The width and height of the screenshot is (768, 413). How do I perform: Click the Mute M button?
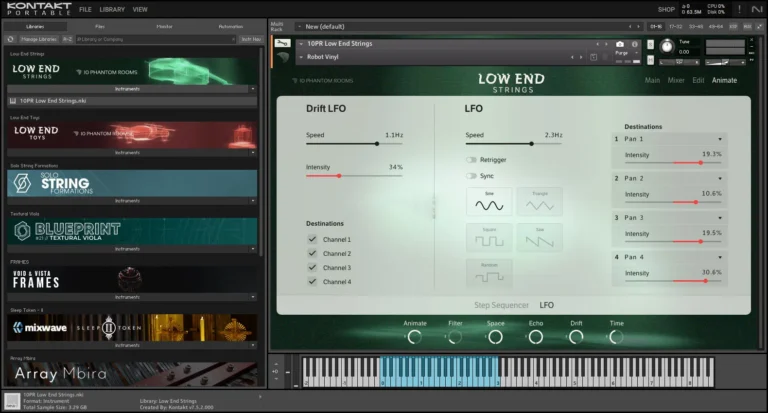650,60
